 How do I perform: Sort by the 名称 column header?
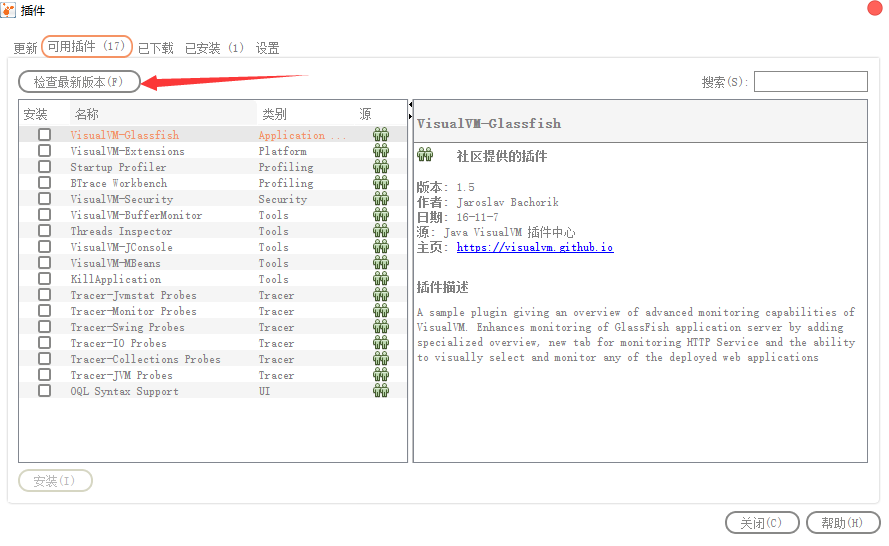[163, 114]
